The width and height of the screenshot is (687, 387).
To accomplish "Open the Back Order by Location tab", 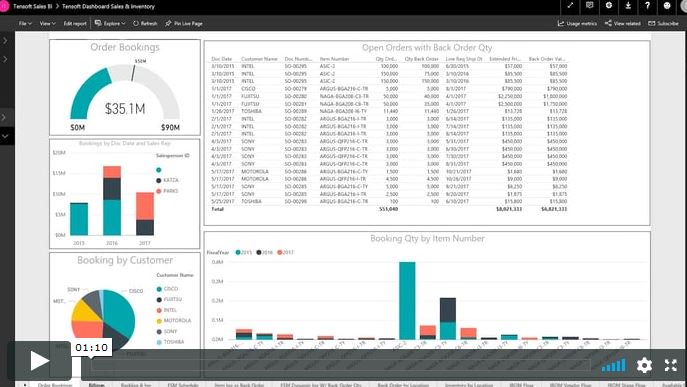I will [403, 385].
